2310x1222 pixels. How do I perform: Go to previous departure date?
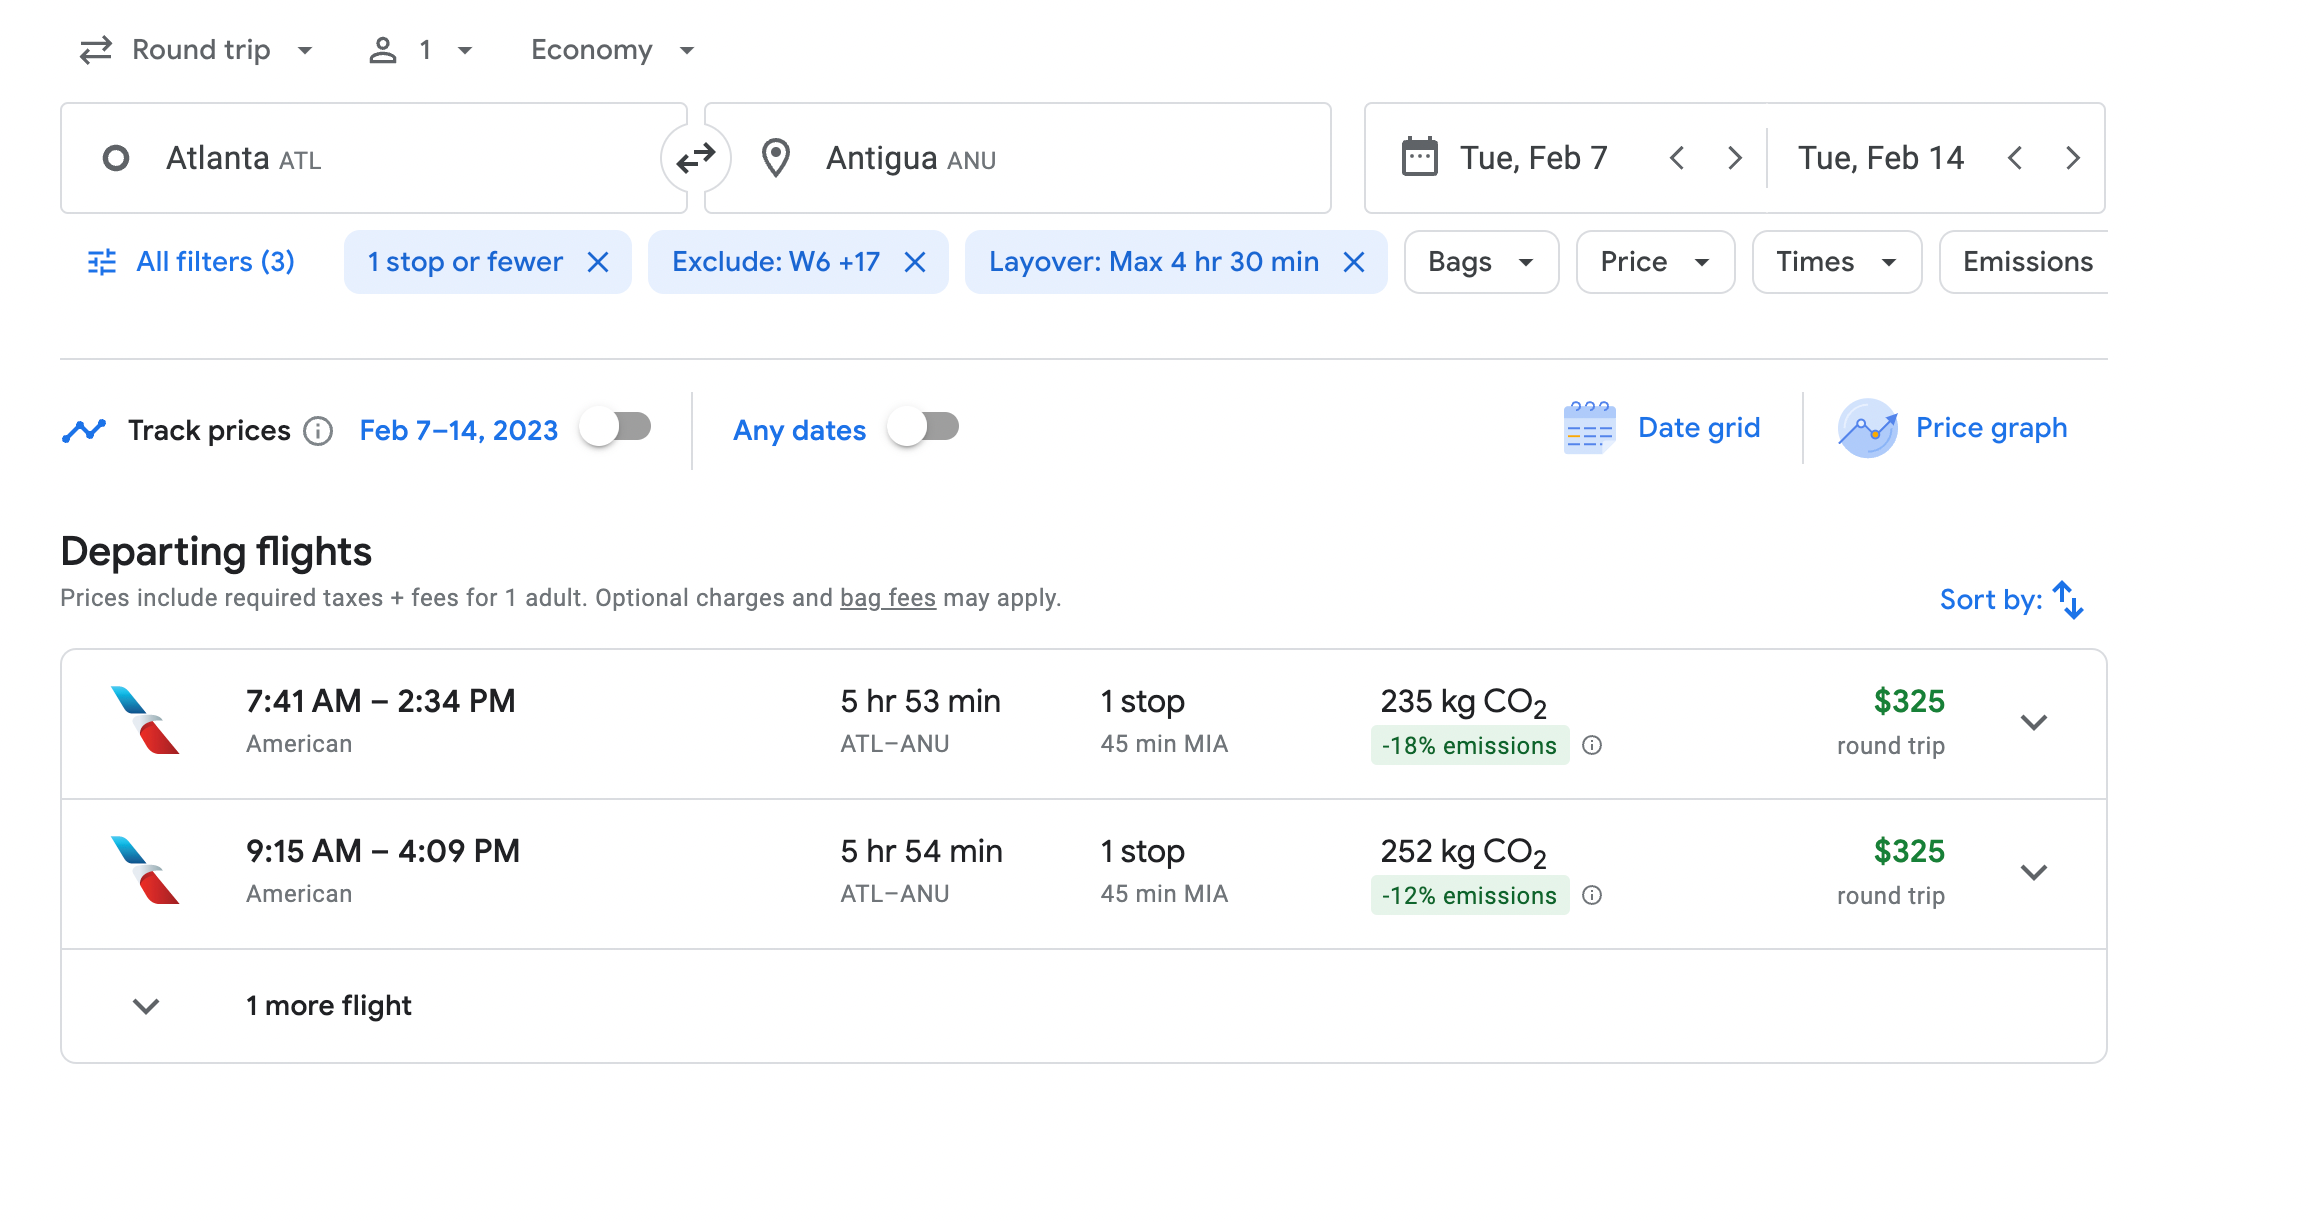[x=1677, y=158]
